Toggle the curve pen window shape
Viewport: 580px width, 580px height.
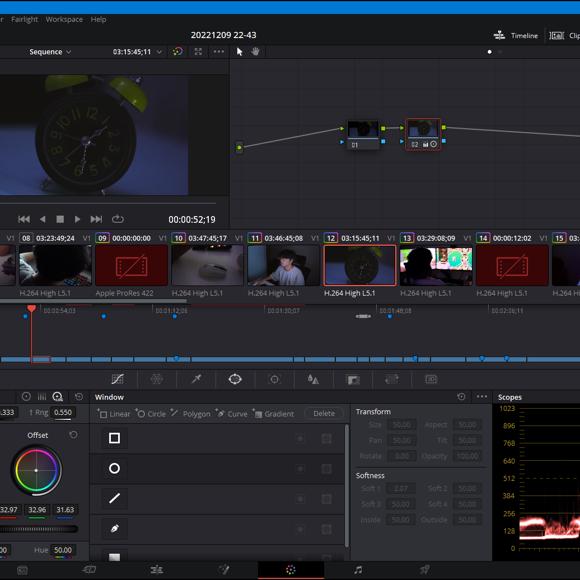coord(114,529)
